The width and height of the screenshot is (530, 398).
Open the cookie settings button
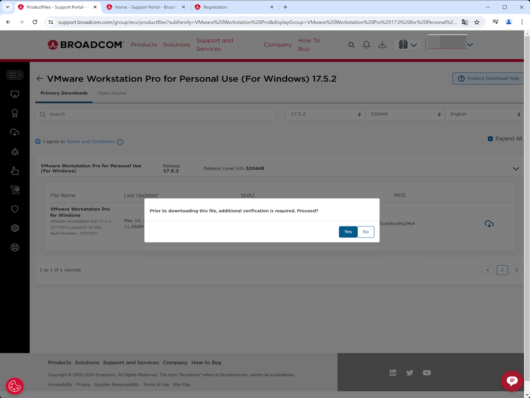pyautogui.click(x=15, y=386)
